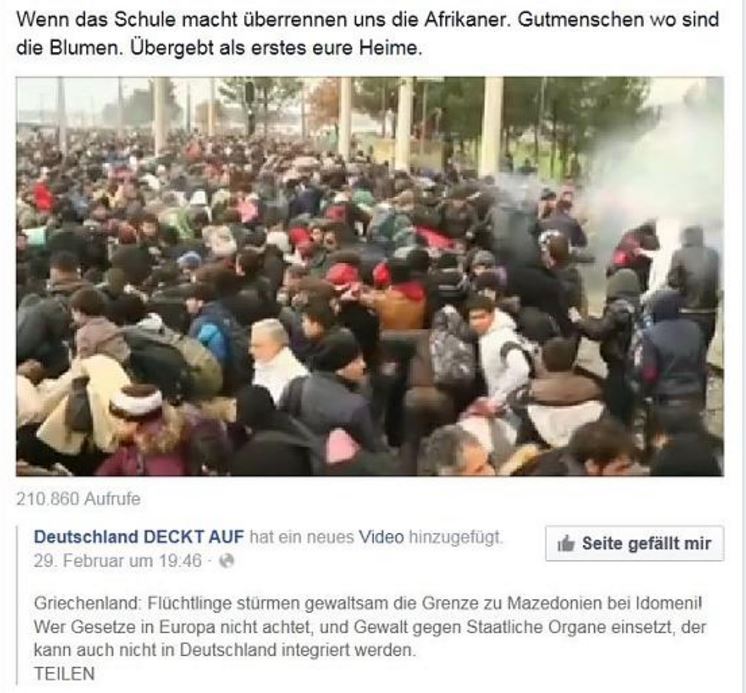Click the caption starting Wenn das Schule macht

(367, 34)
